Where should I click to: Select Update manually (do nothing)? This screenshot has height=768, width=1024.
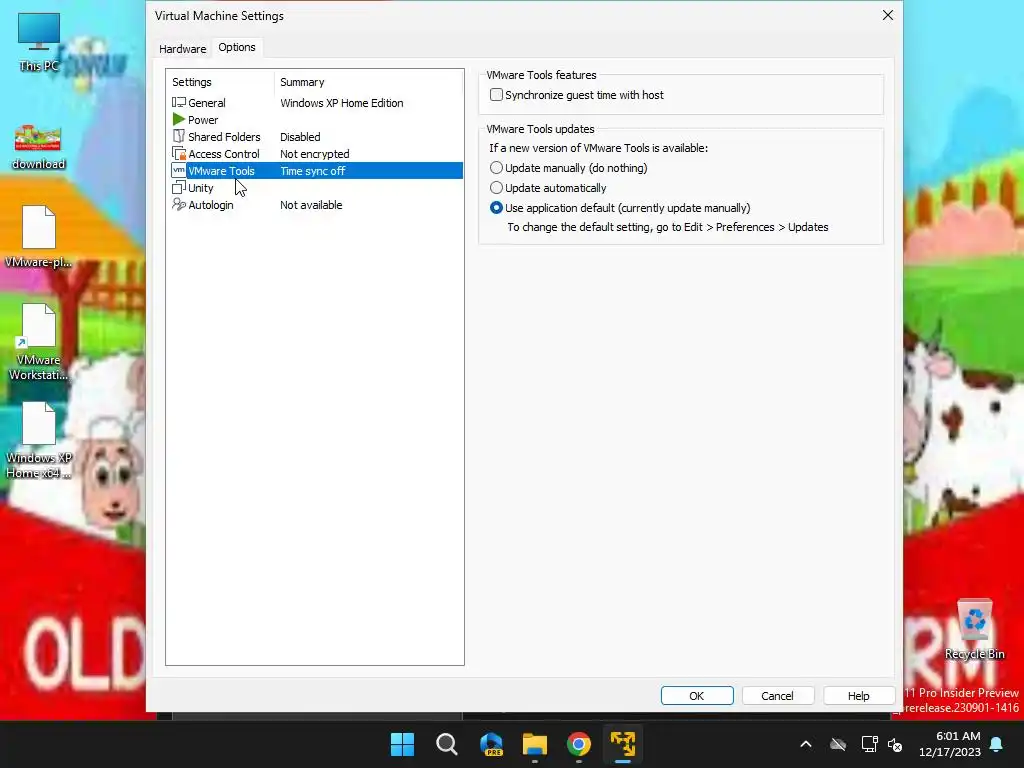point(496,168)
